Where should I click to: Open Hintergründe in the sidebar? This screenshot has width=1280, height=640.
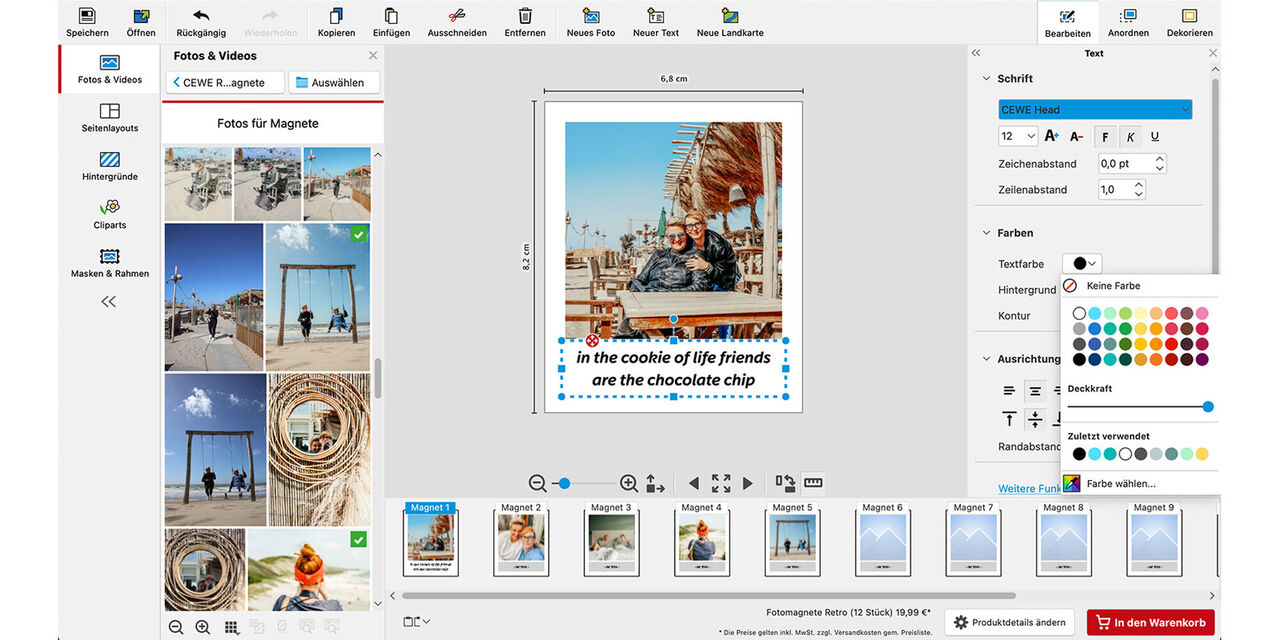pos(110,166)
